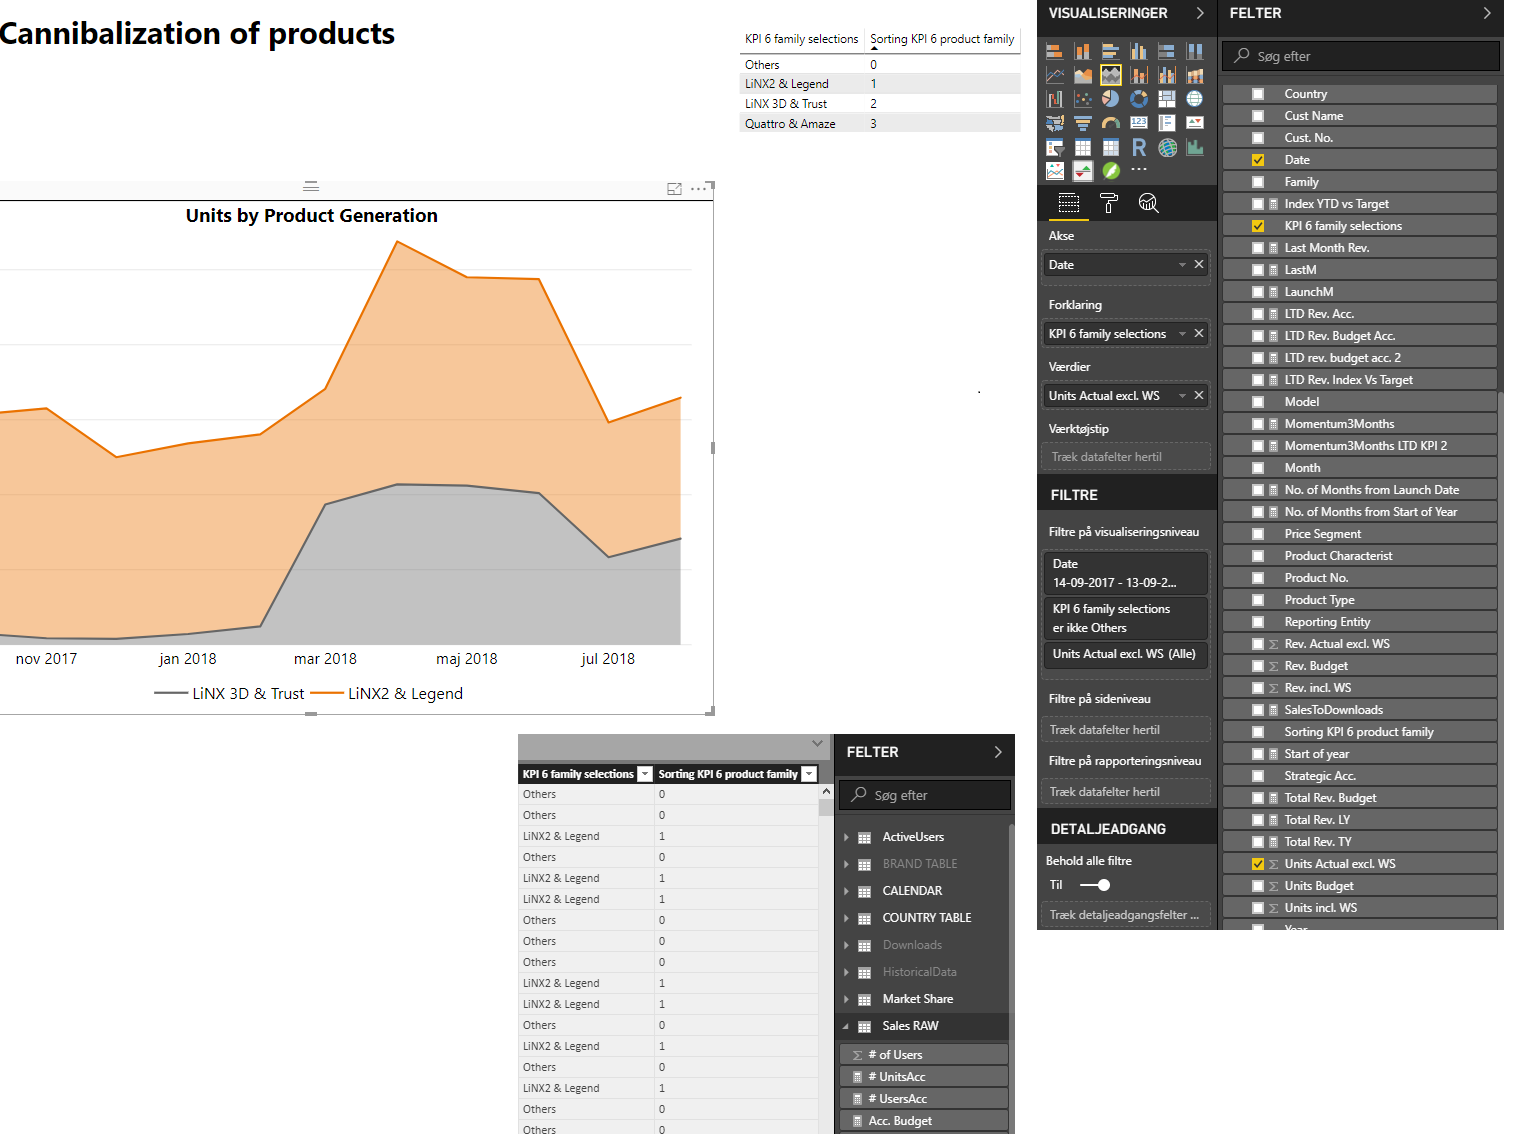Image resolution: width=1514 pixels, height=1134 pixels.
Task: Select the donut chart visual
Action: click(x=1139, y=98)
